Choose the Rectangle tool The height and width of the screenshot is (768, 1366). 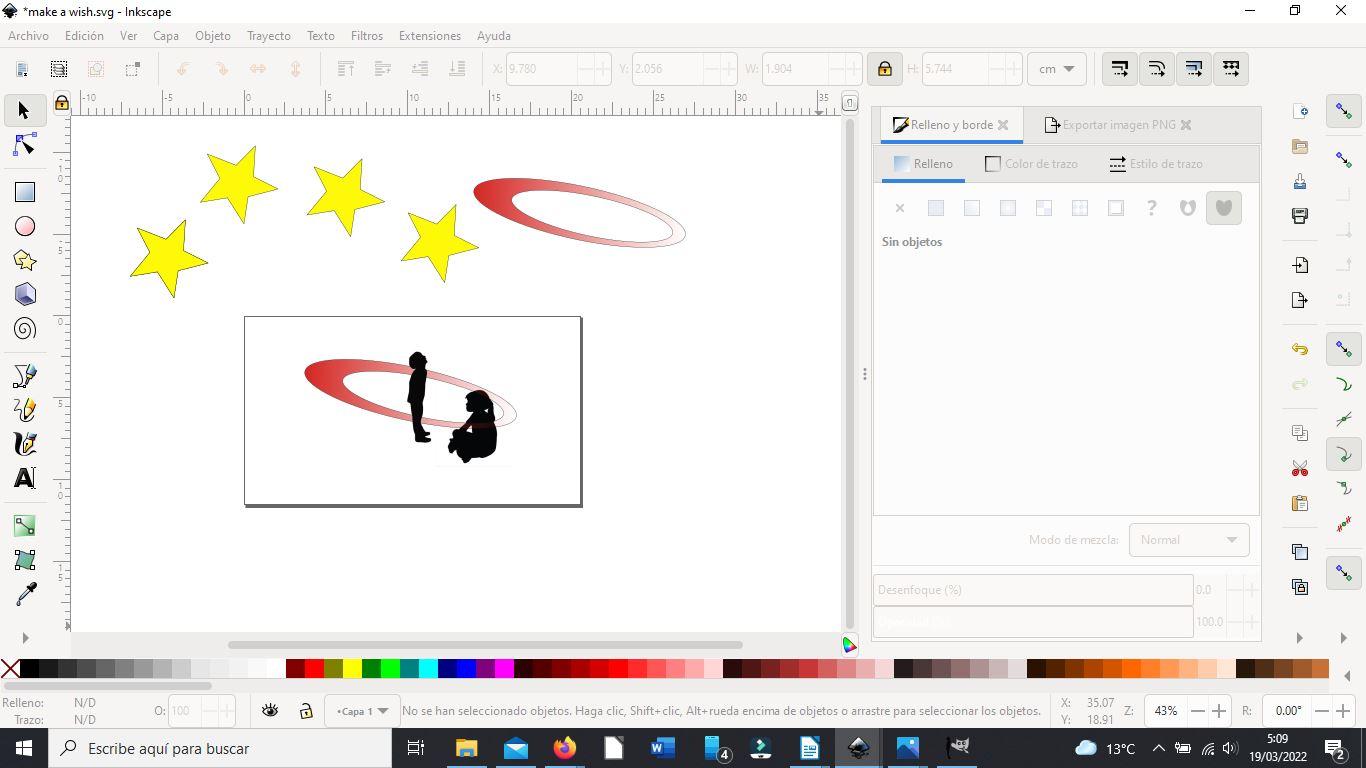click(x=24, y=192)
